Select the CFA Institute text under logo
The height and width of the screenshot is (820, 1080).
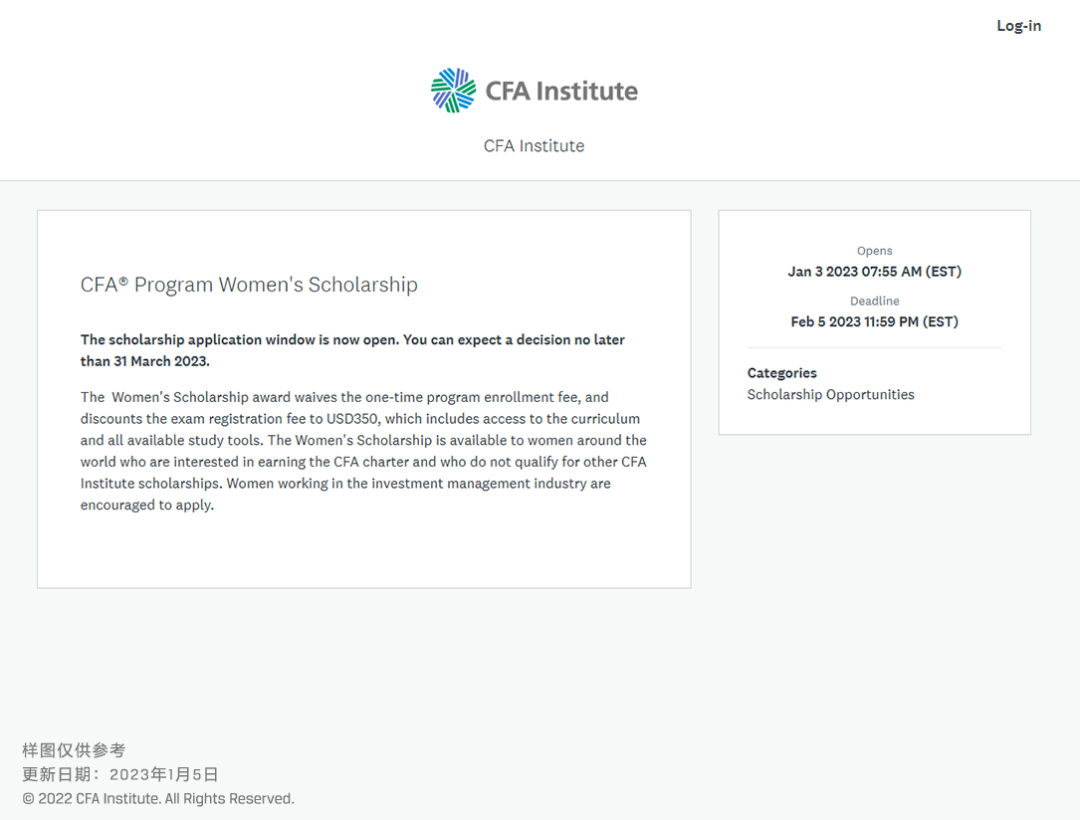(534, 146)
